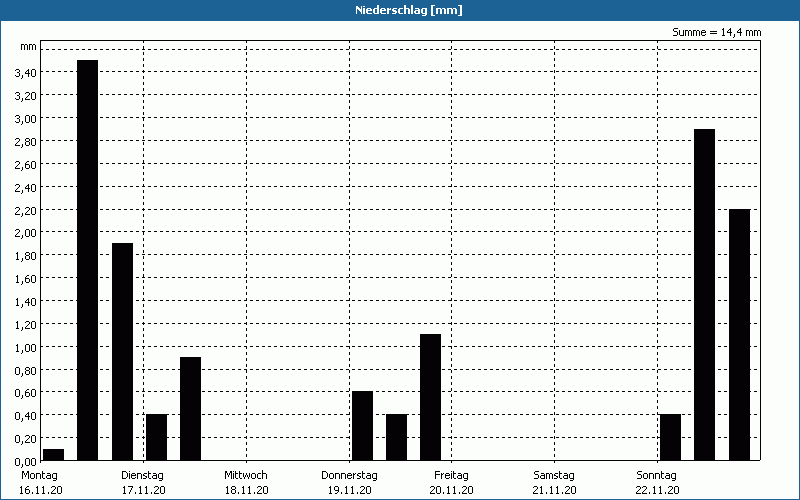Select the Sonntag day label

[657, 476]
